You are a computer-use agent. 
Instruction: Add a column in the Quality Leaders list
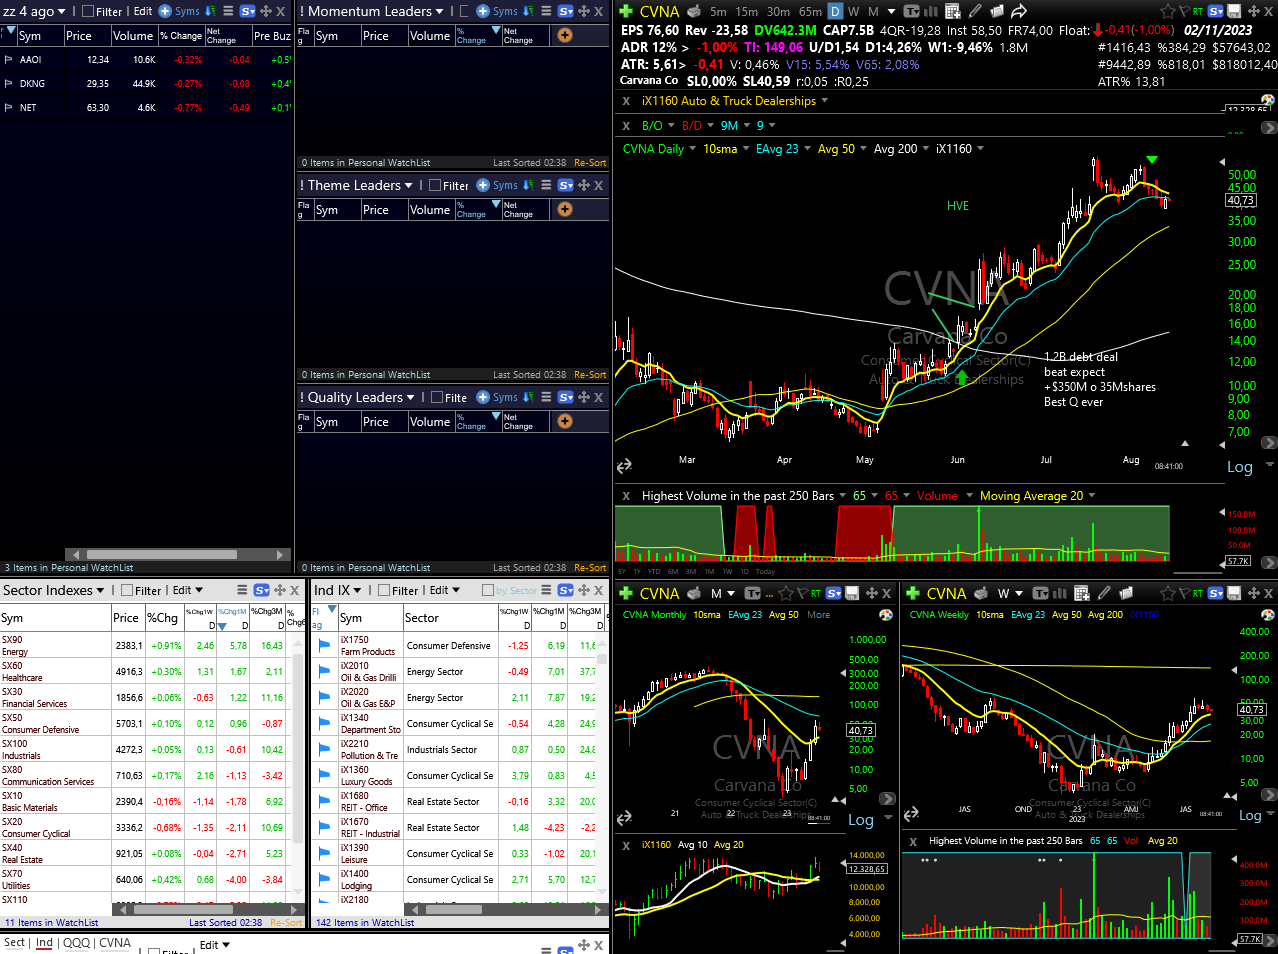click(x=565, y=421)
